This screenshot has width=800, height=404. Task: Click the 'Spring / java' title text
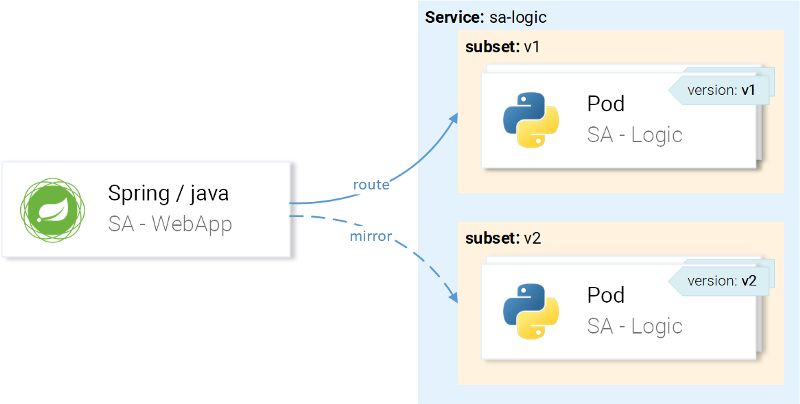coord(168,193)
